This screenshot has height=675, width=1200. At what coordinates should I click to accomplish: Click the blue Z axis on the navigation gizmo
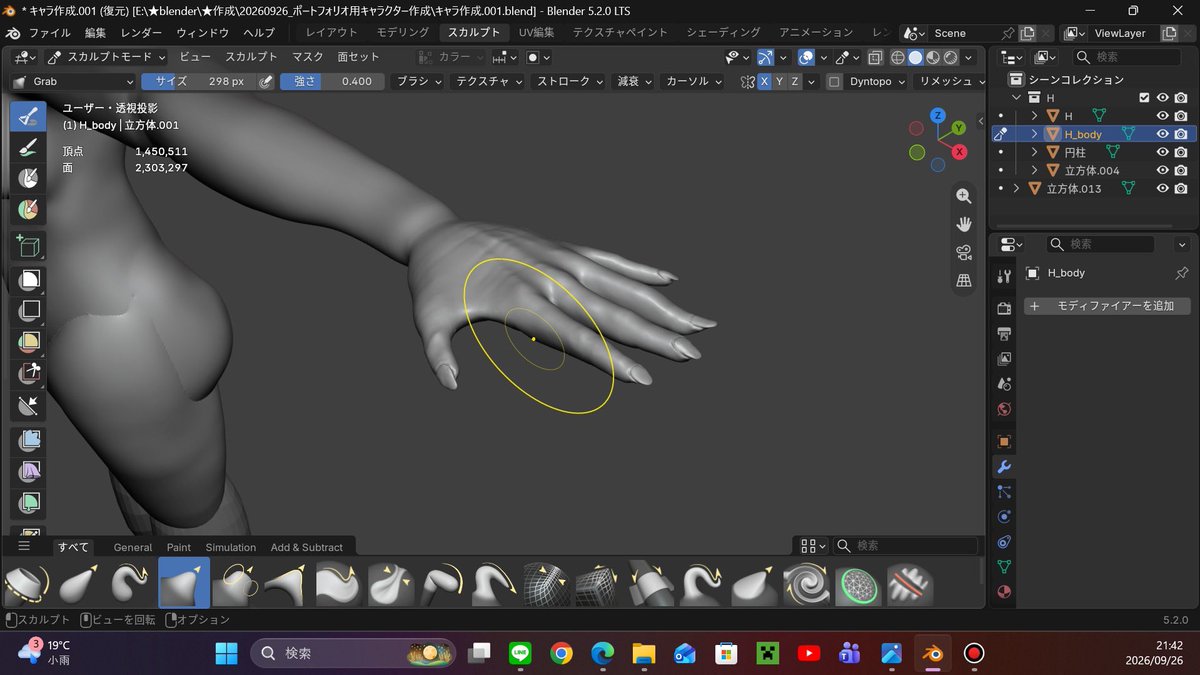(938, 116)
